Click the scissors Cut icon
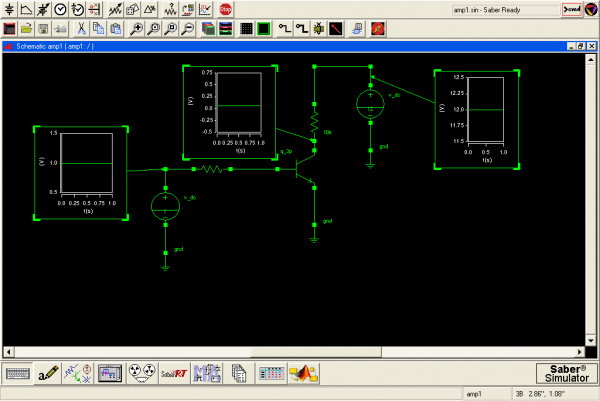 [80, 28]
